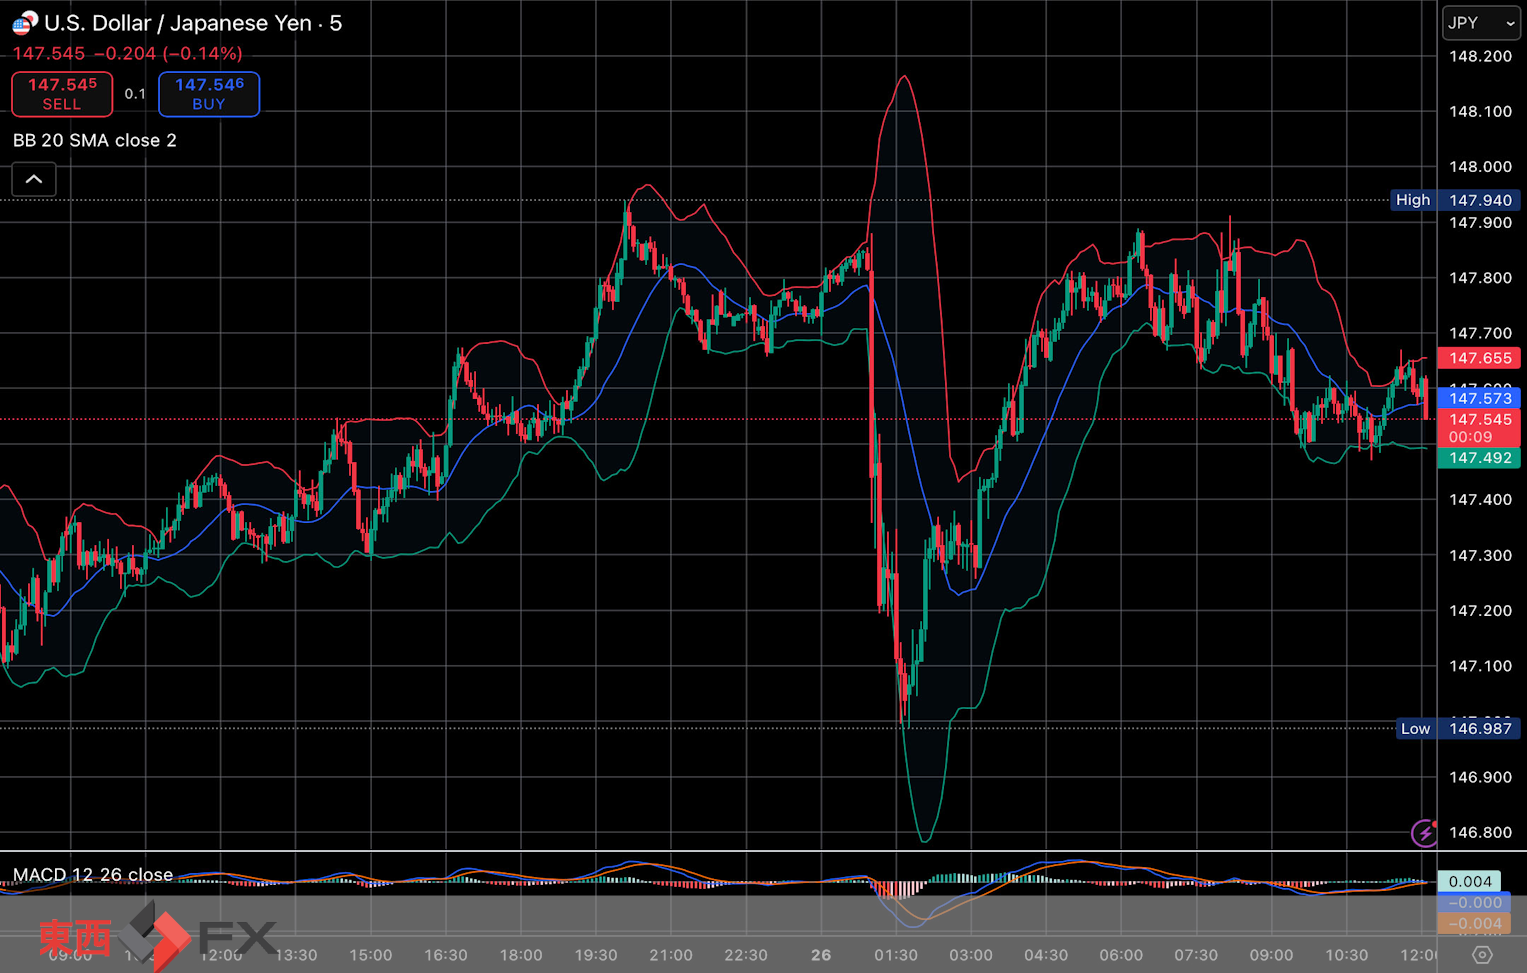Click the green 147.492 lower band price tag
The width and height of the screenshot is (1527, 973).
(x=1479, y=458)
